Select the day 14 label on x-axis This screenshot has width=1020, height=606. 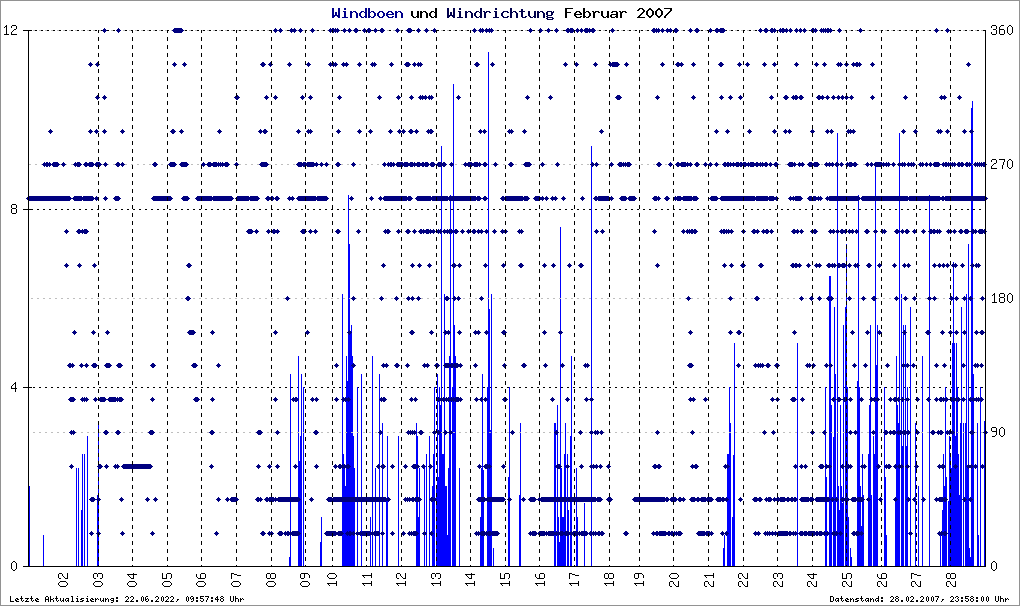pyautogui.click(x=472, y=579)
